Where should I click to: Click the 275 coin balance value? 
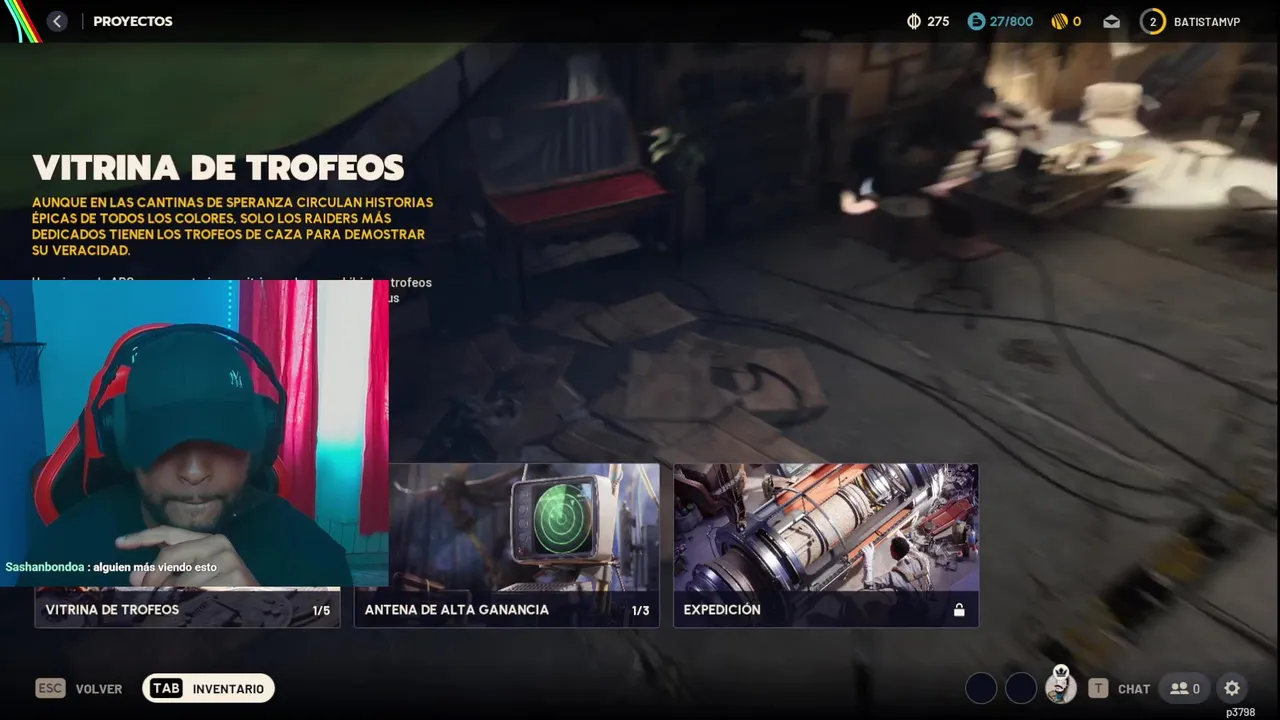(x=938, y=21)
